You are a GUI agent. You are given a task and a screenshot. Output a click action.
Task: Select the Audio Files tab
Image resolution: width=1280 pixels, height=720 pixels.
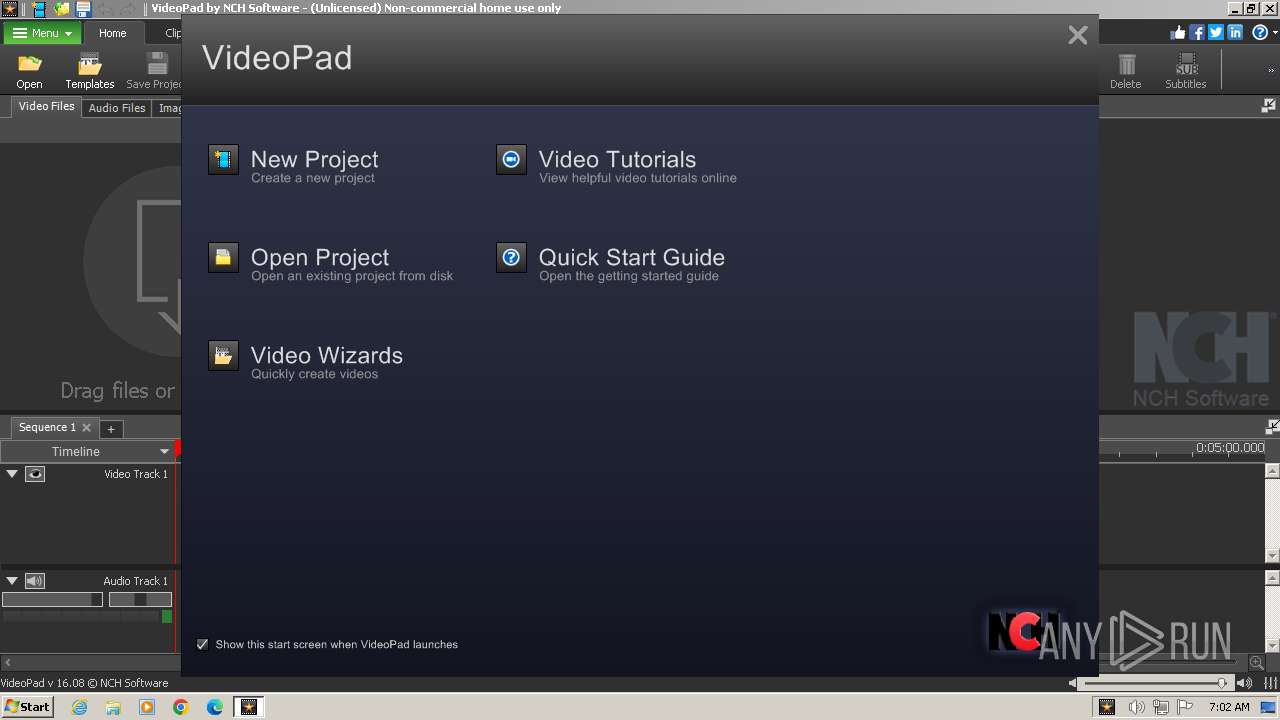pyautogui.click(x=117, y=108)
